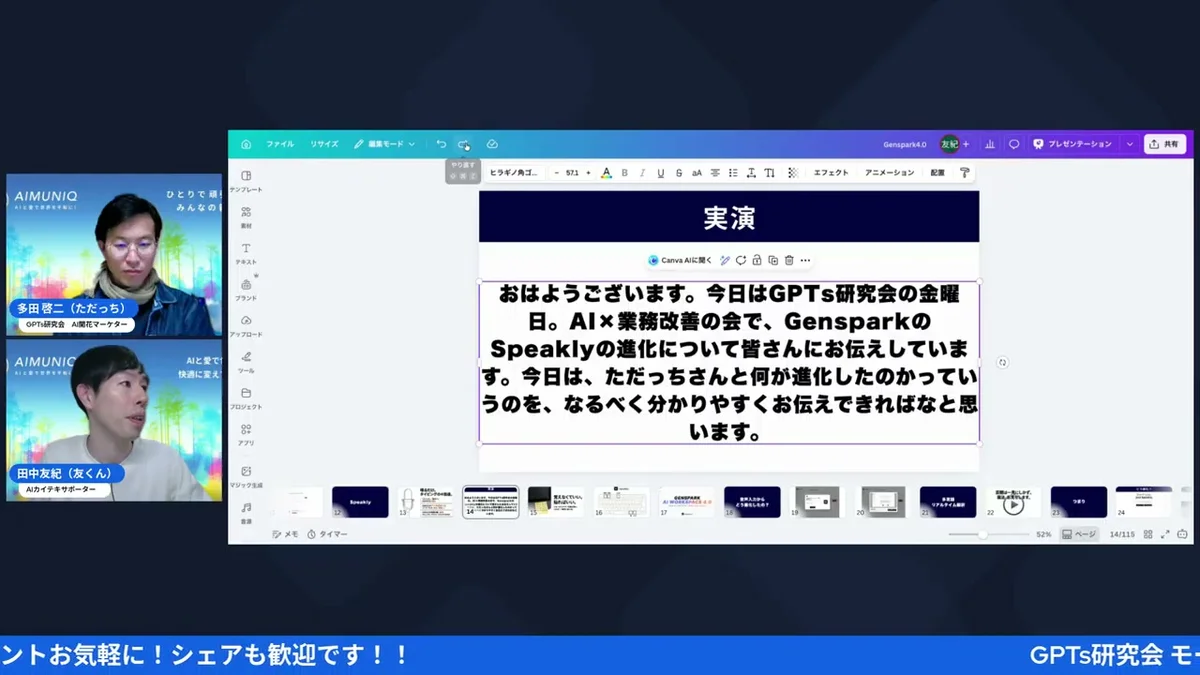The width and height of the screenshot is (1200, 675).
Task: Open the ヒラギノ角ゴ font dropdown
Action: coord(515,172)
